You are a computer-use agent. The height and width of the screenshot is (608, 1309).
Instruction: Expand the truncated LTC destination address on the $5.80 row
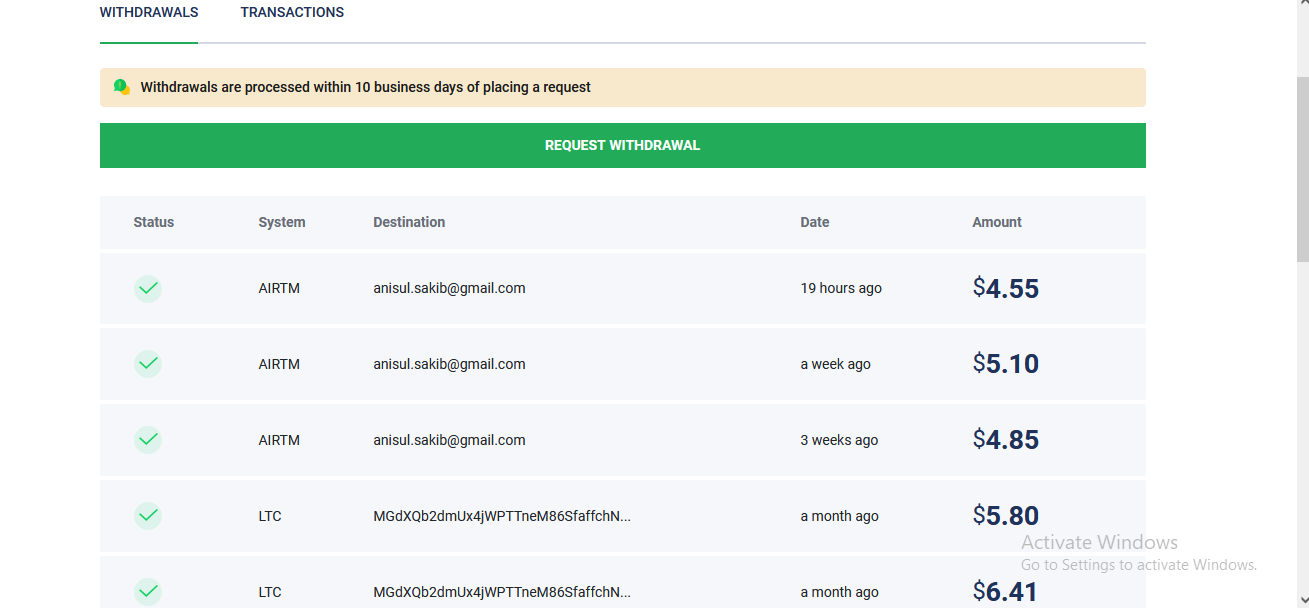(502, 516)
